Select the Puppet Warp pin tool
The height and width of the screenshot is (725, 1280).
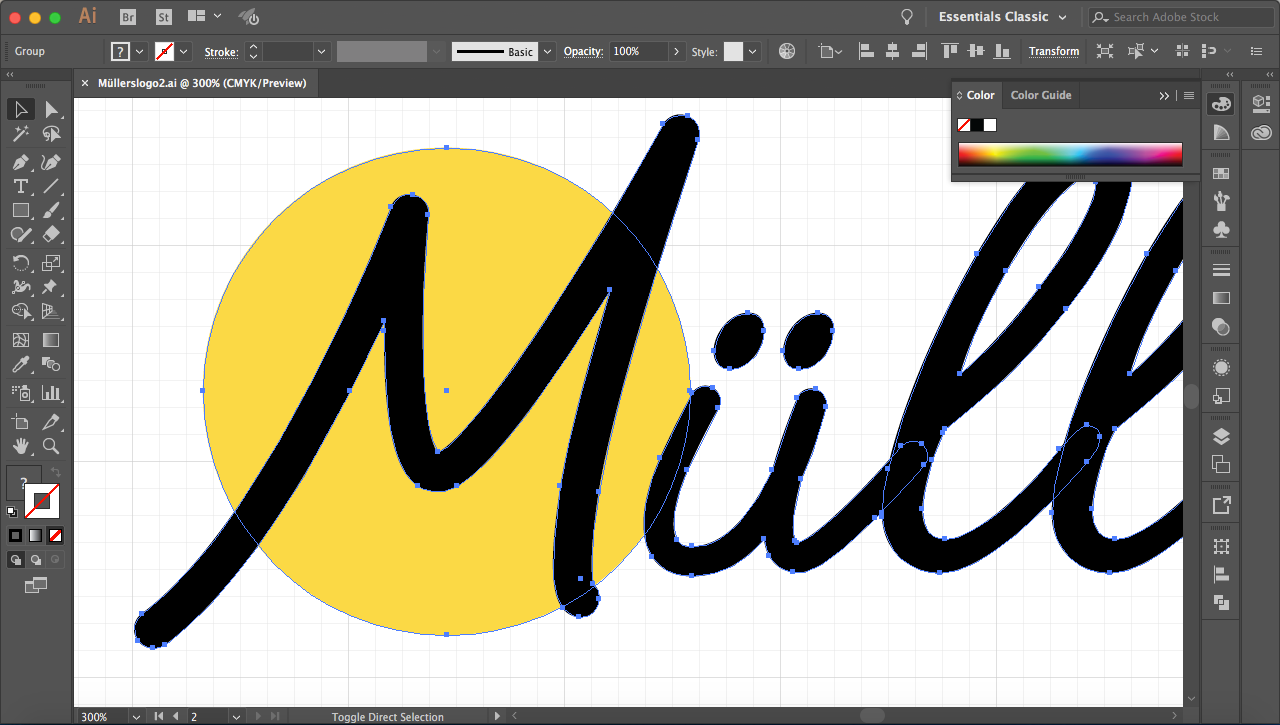(x=51, y=287)
